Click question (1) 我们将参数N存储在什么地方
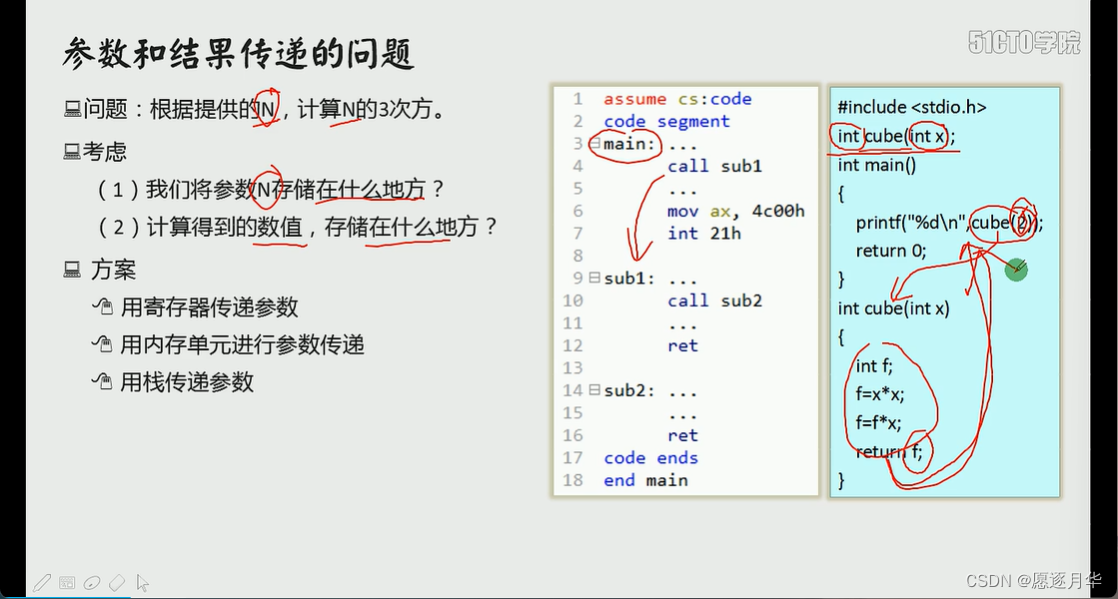 click(272, 189)
